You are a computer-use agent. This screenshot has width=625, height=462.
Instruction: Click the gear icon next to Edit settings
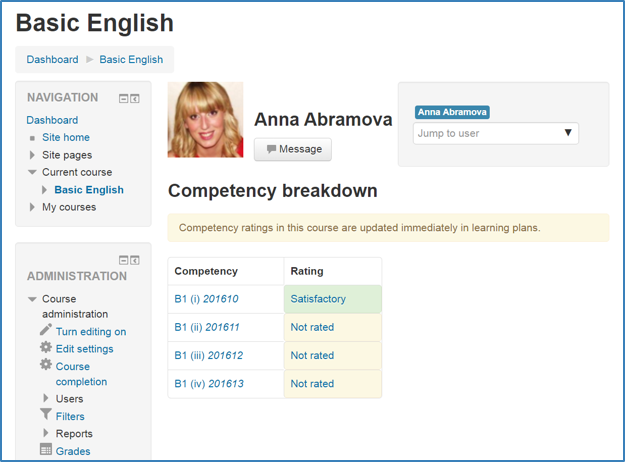pyautogui.click(x=46, y=348)
